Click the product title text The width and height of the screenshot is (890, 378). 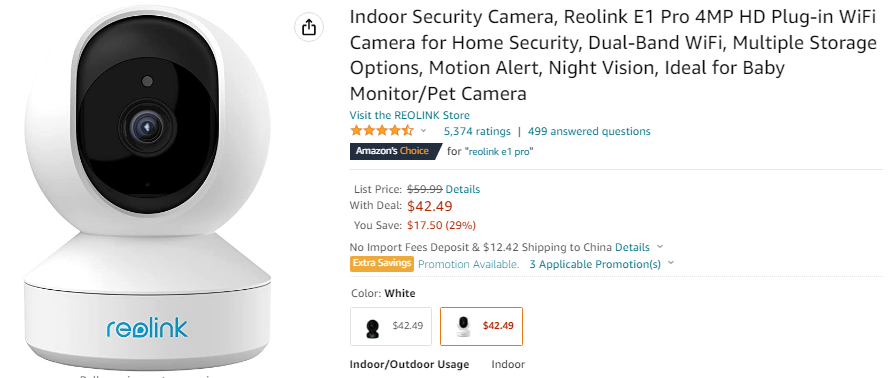[x=613, y=55]
